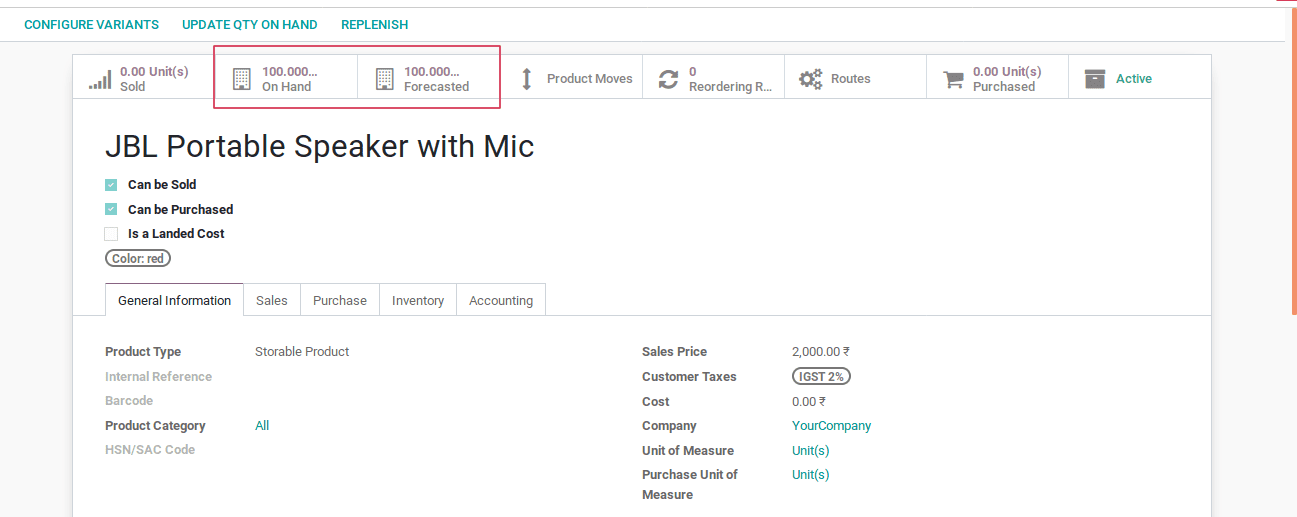The height and width of the screenshot is (517, 1297).
Task: Click the IGST 2% customer tax tag
Action: point(821,377)
